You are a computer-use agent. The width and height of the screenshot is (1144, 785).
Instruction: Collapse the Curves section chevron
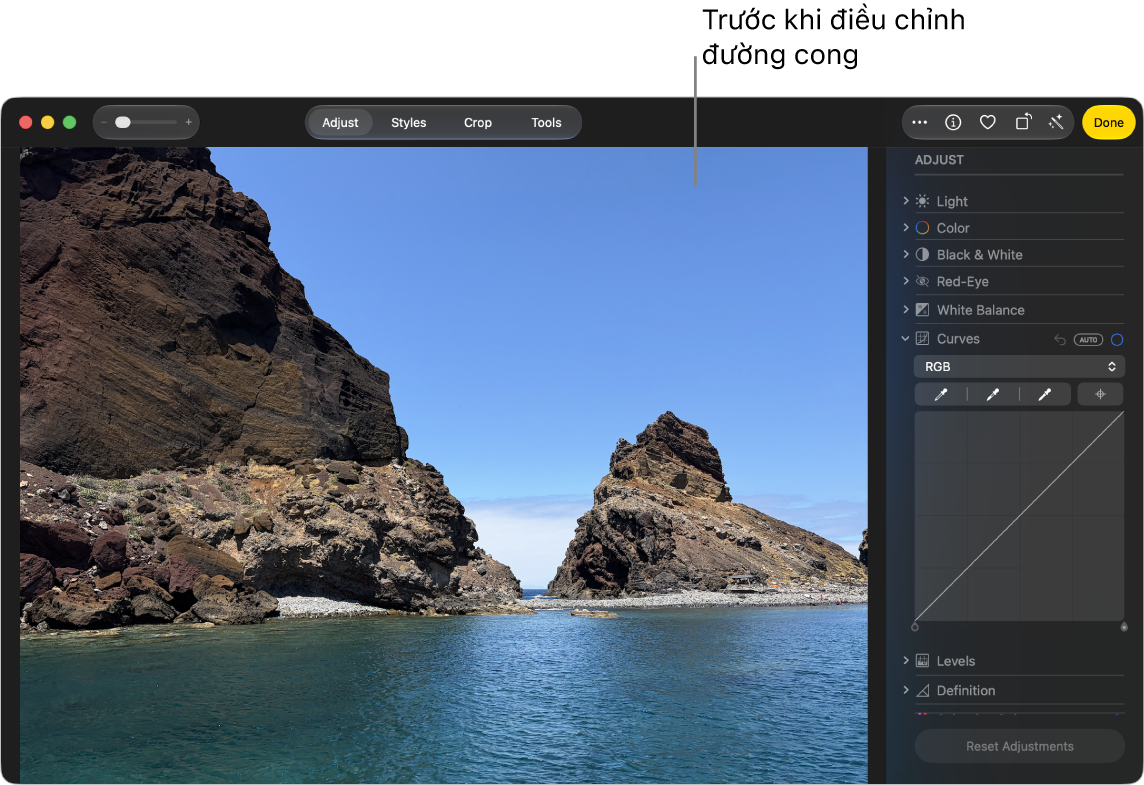pyautogui.click(x=905, y=339)
